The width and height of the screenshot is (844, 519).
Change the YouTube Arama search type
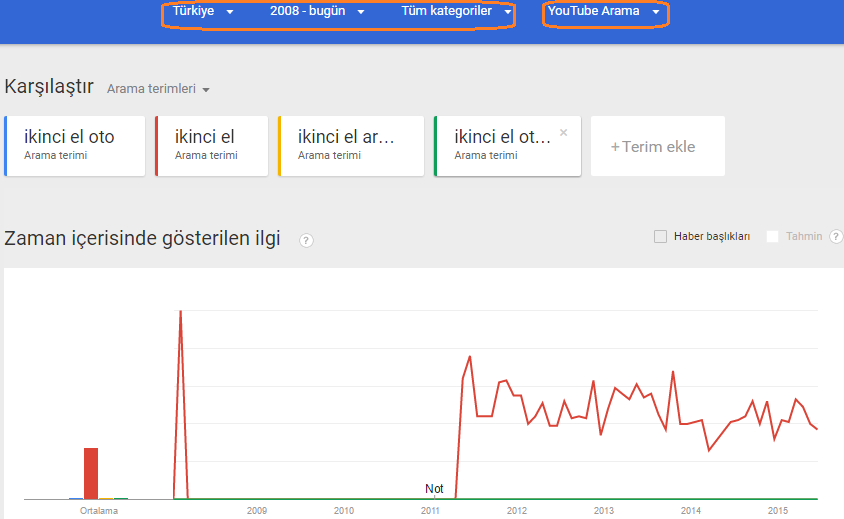point(603,11)
